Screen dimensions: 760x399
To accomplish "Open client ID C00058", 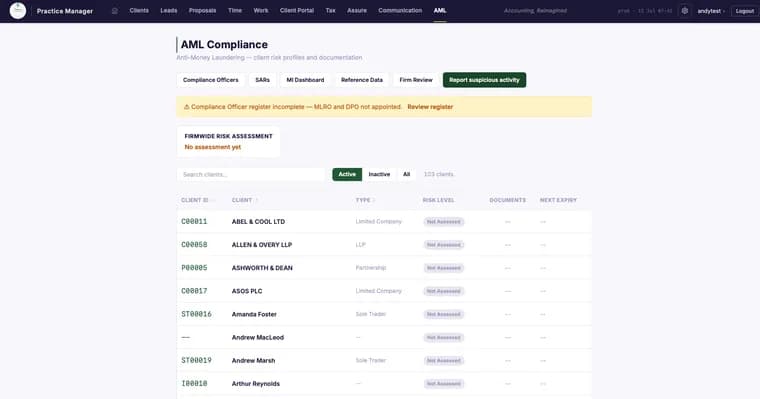I will click(x=194, y=245).
